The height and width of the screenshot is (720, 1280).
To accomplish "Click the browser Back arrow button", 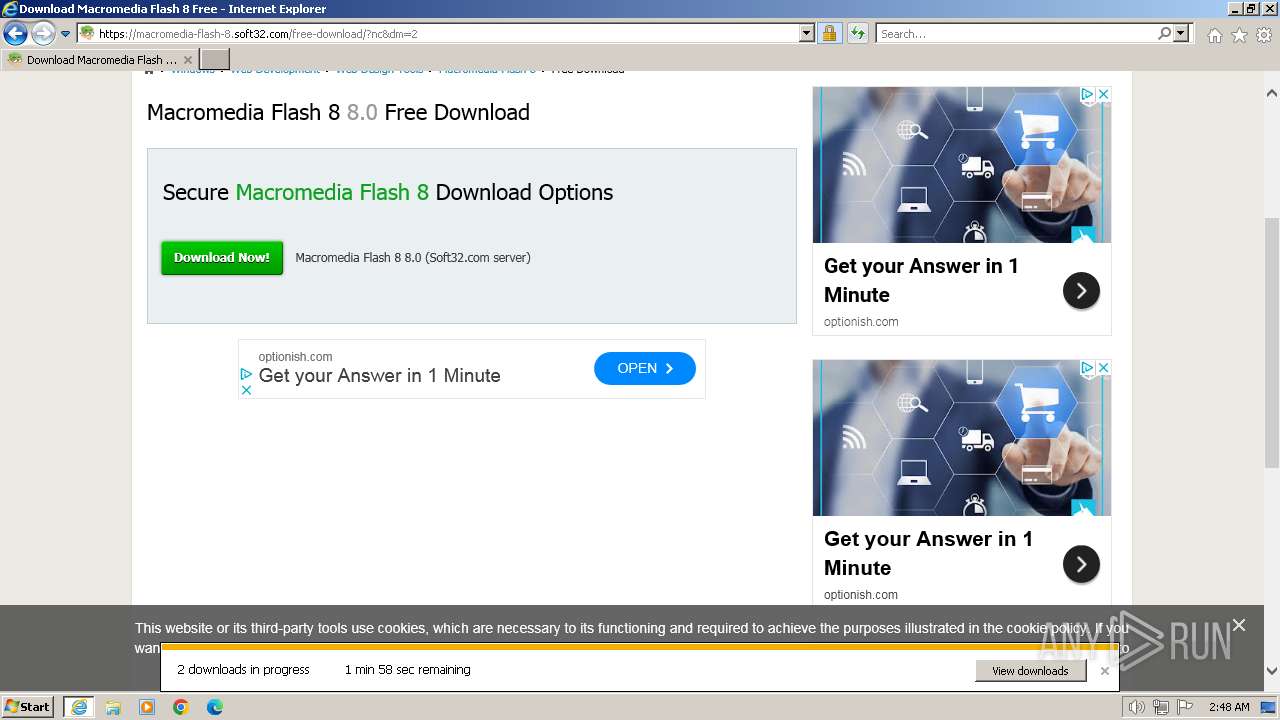I will coord(15,33).
